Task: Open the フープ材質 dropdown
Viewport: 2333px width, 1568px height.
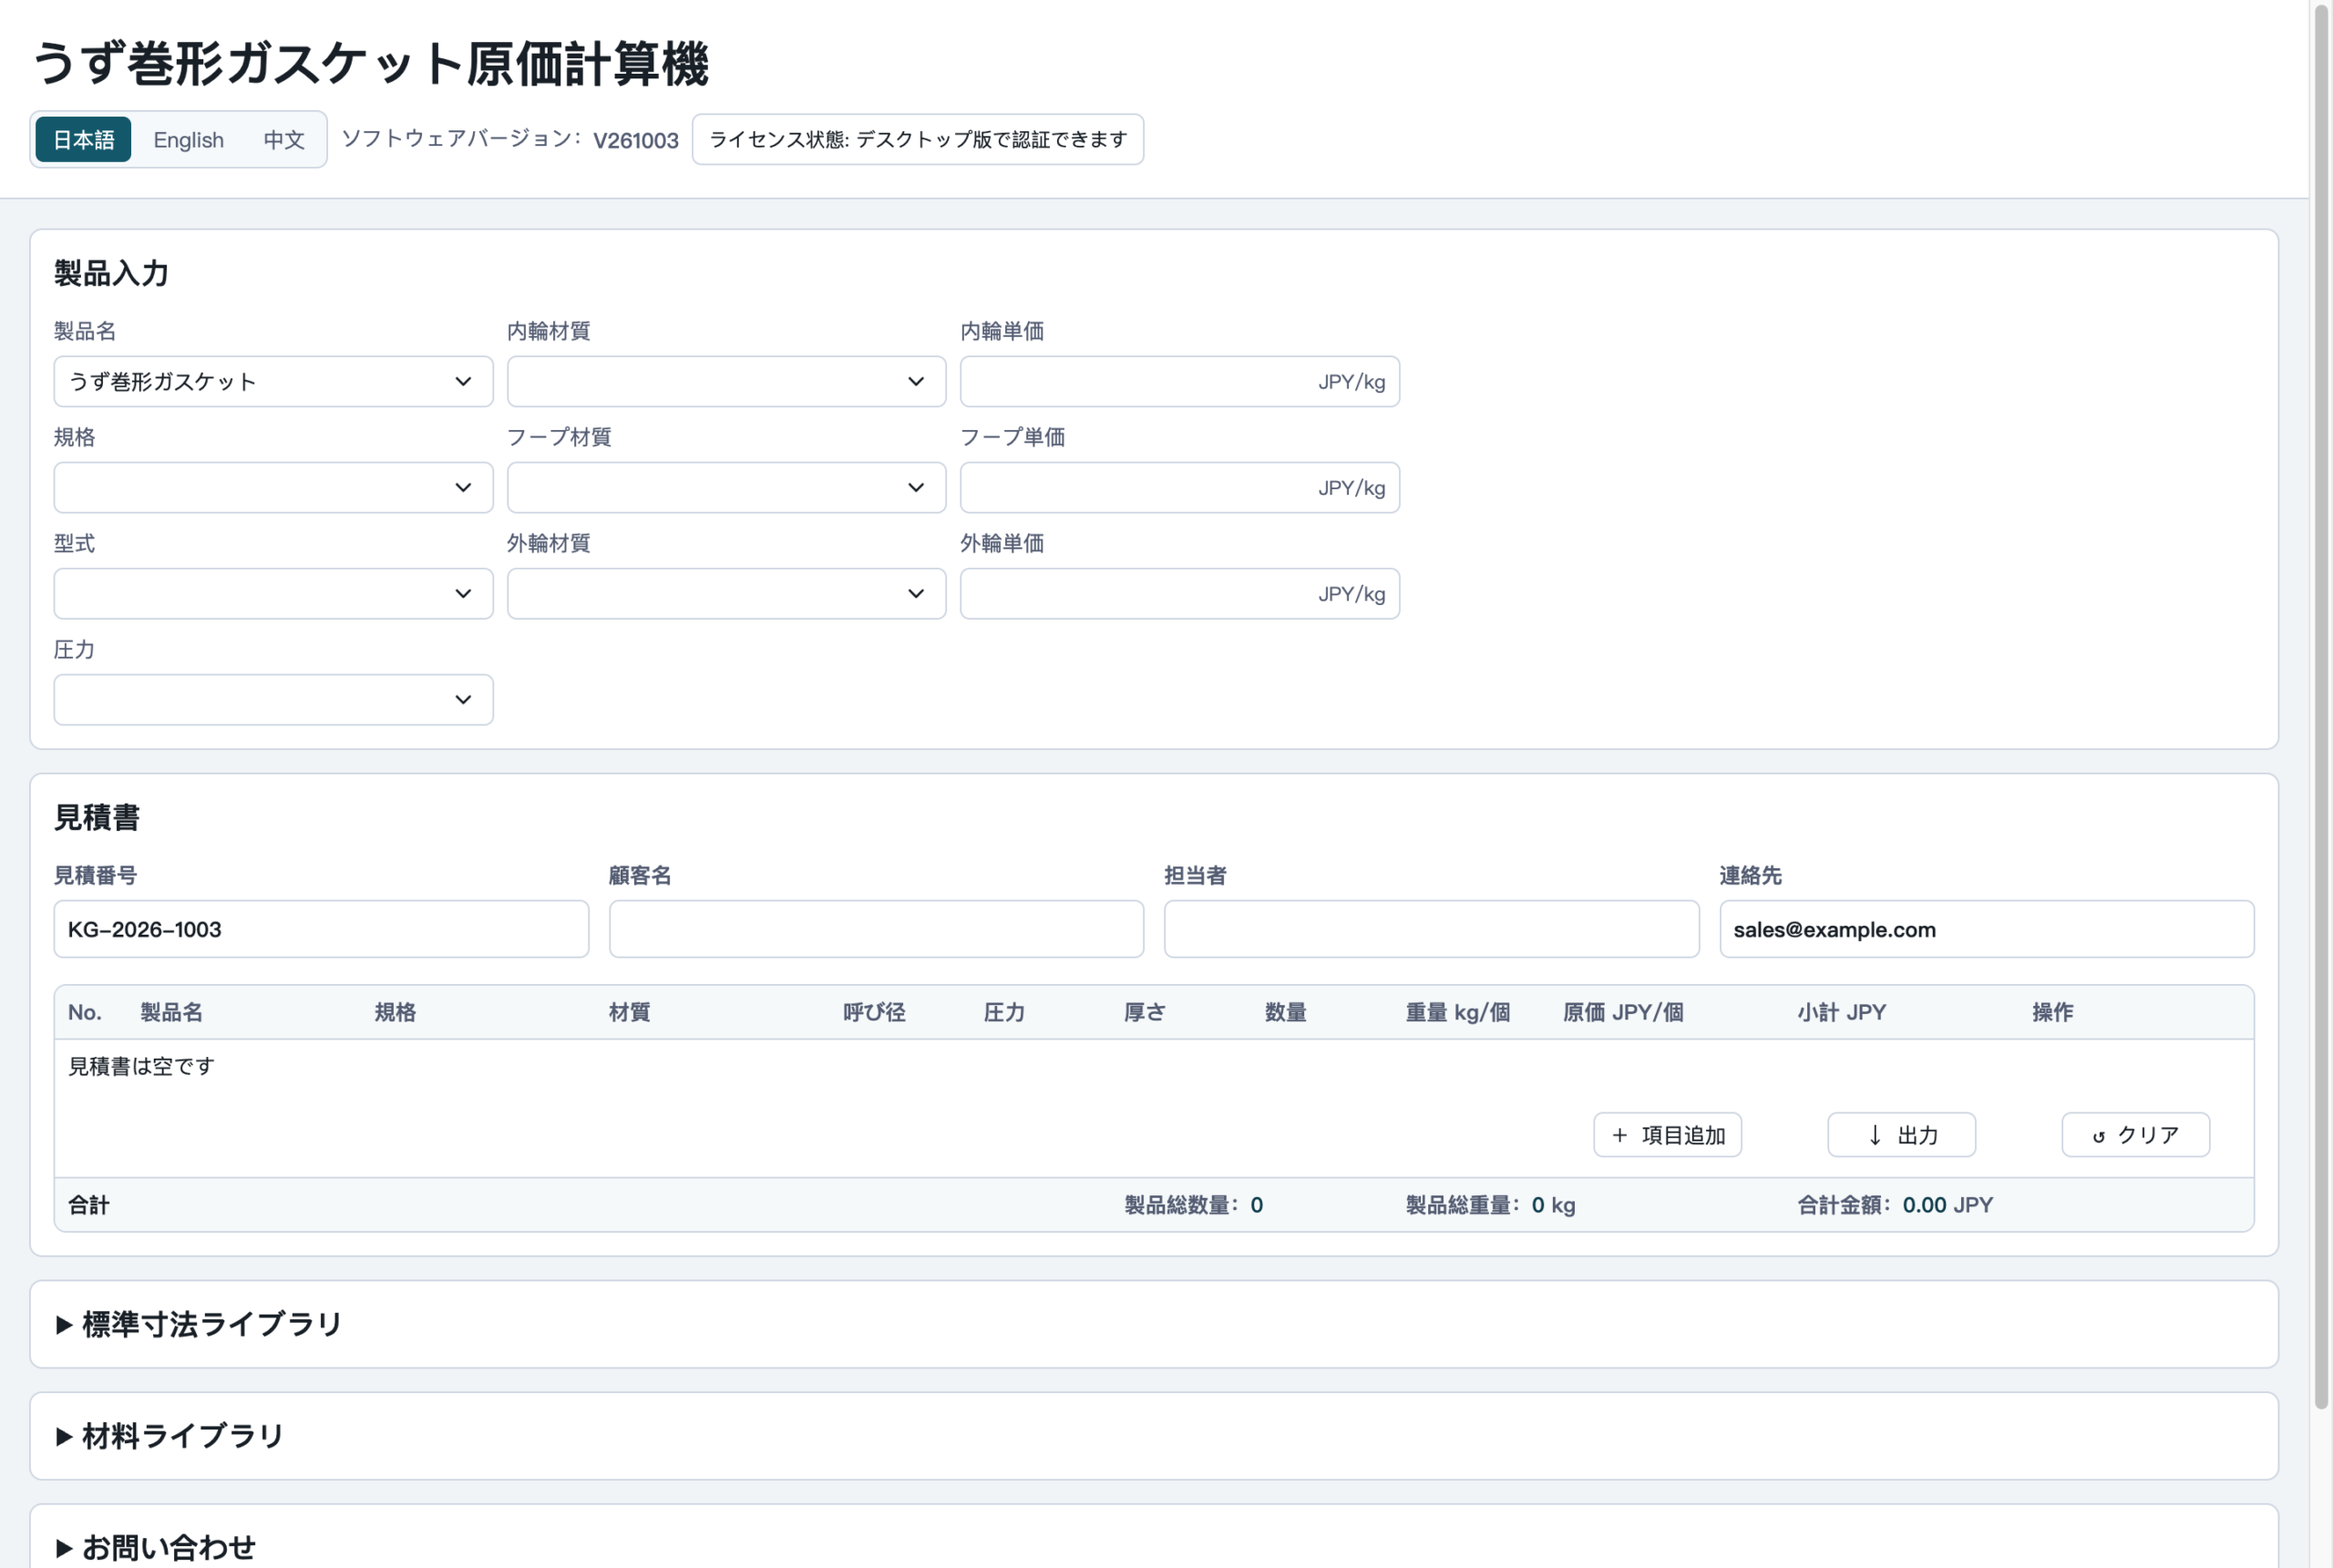Action: click(x=726, y=487)
